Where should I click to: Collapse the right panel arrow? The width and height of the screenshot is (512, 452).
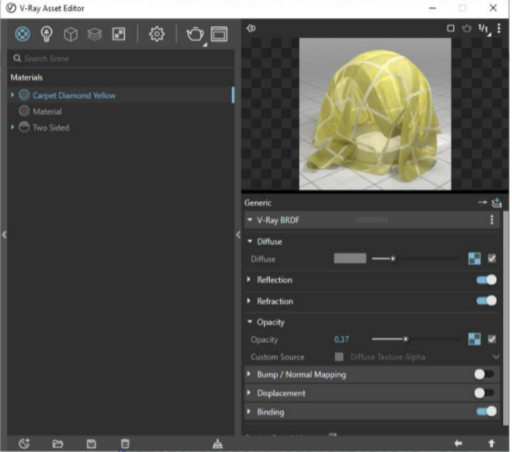tap(238, 235)
